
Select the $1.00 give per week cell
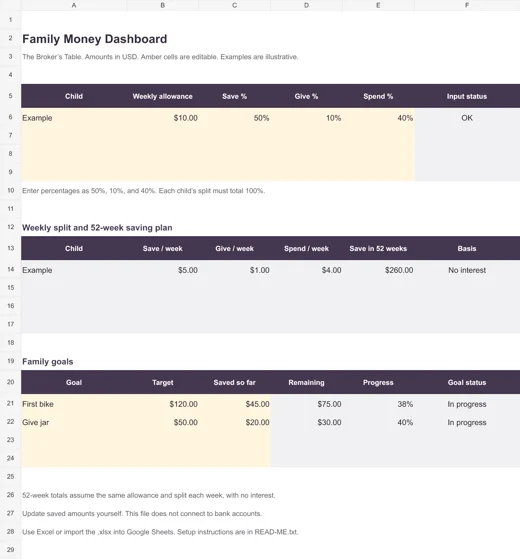(x=235, y=270)
